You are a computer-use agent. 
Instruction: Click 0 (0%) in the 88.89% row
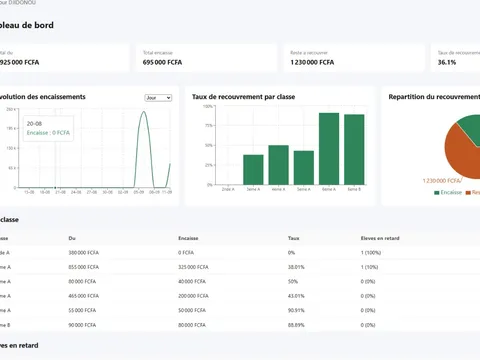click(x=368, y=325)
